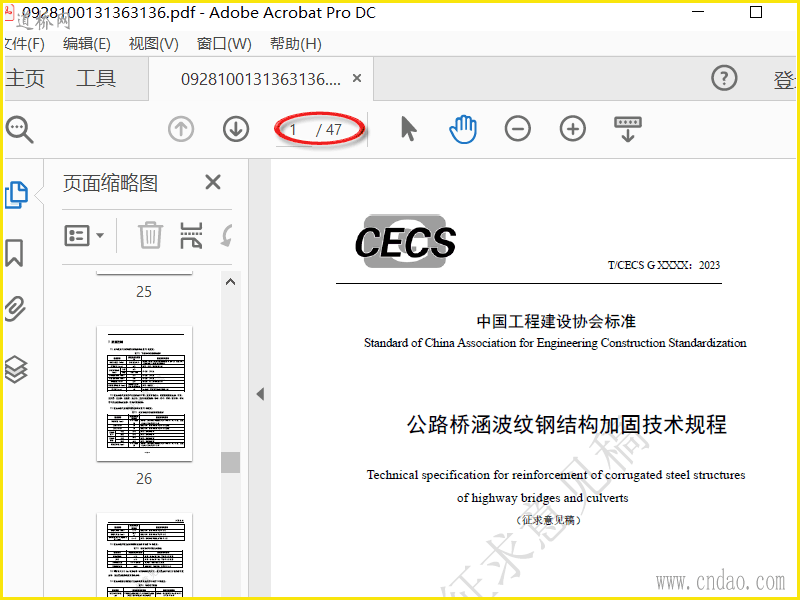Open the 编辑(E) menu
This screenshot has height=600, width=800.
(x=87, y=44)
